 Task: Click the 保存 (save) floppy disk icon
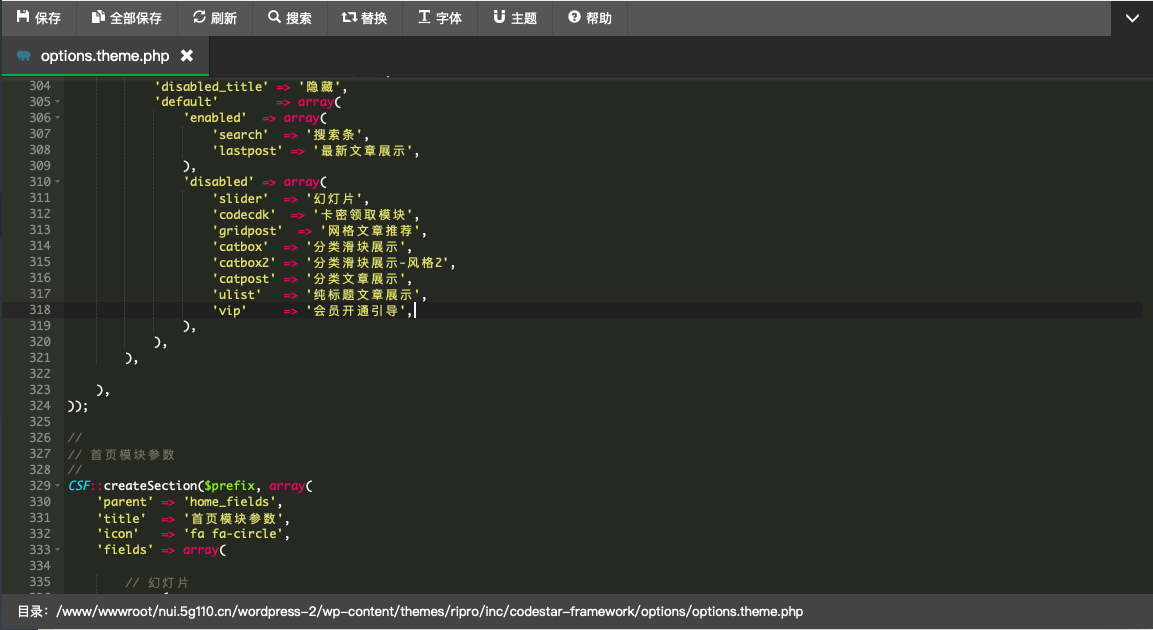coord(23,18)
